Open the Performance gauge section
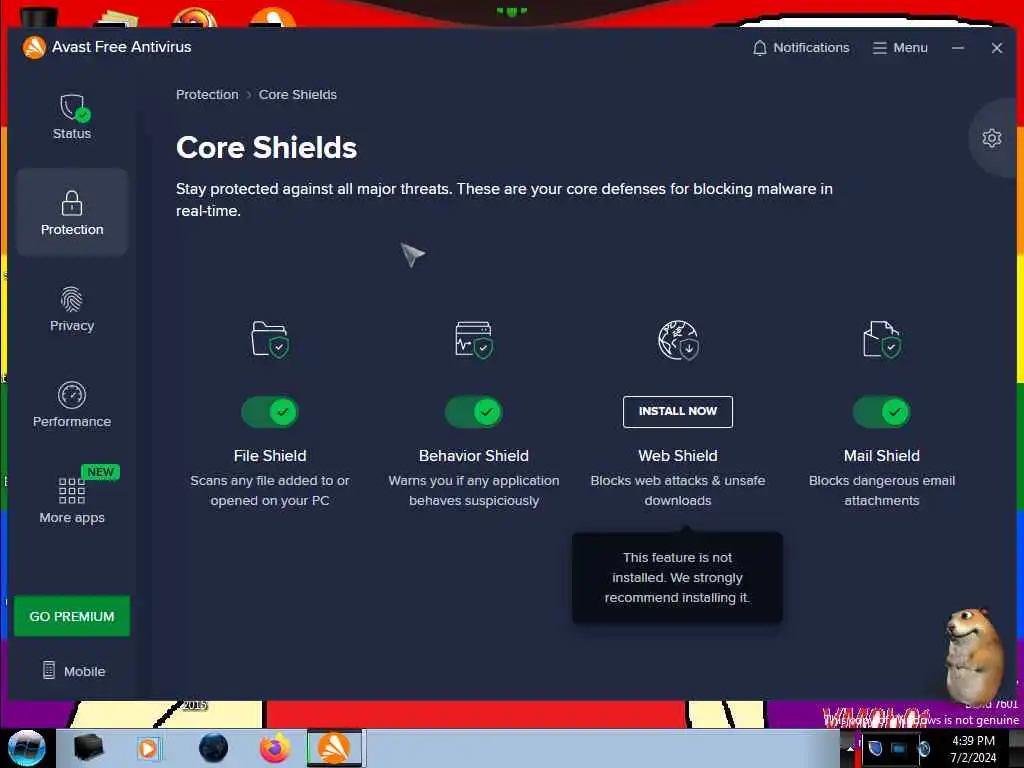 72,404
